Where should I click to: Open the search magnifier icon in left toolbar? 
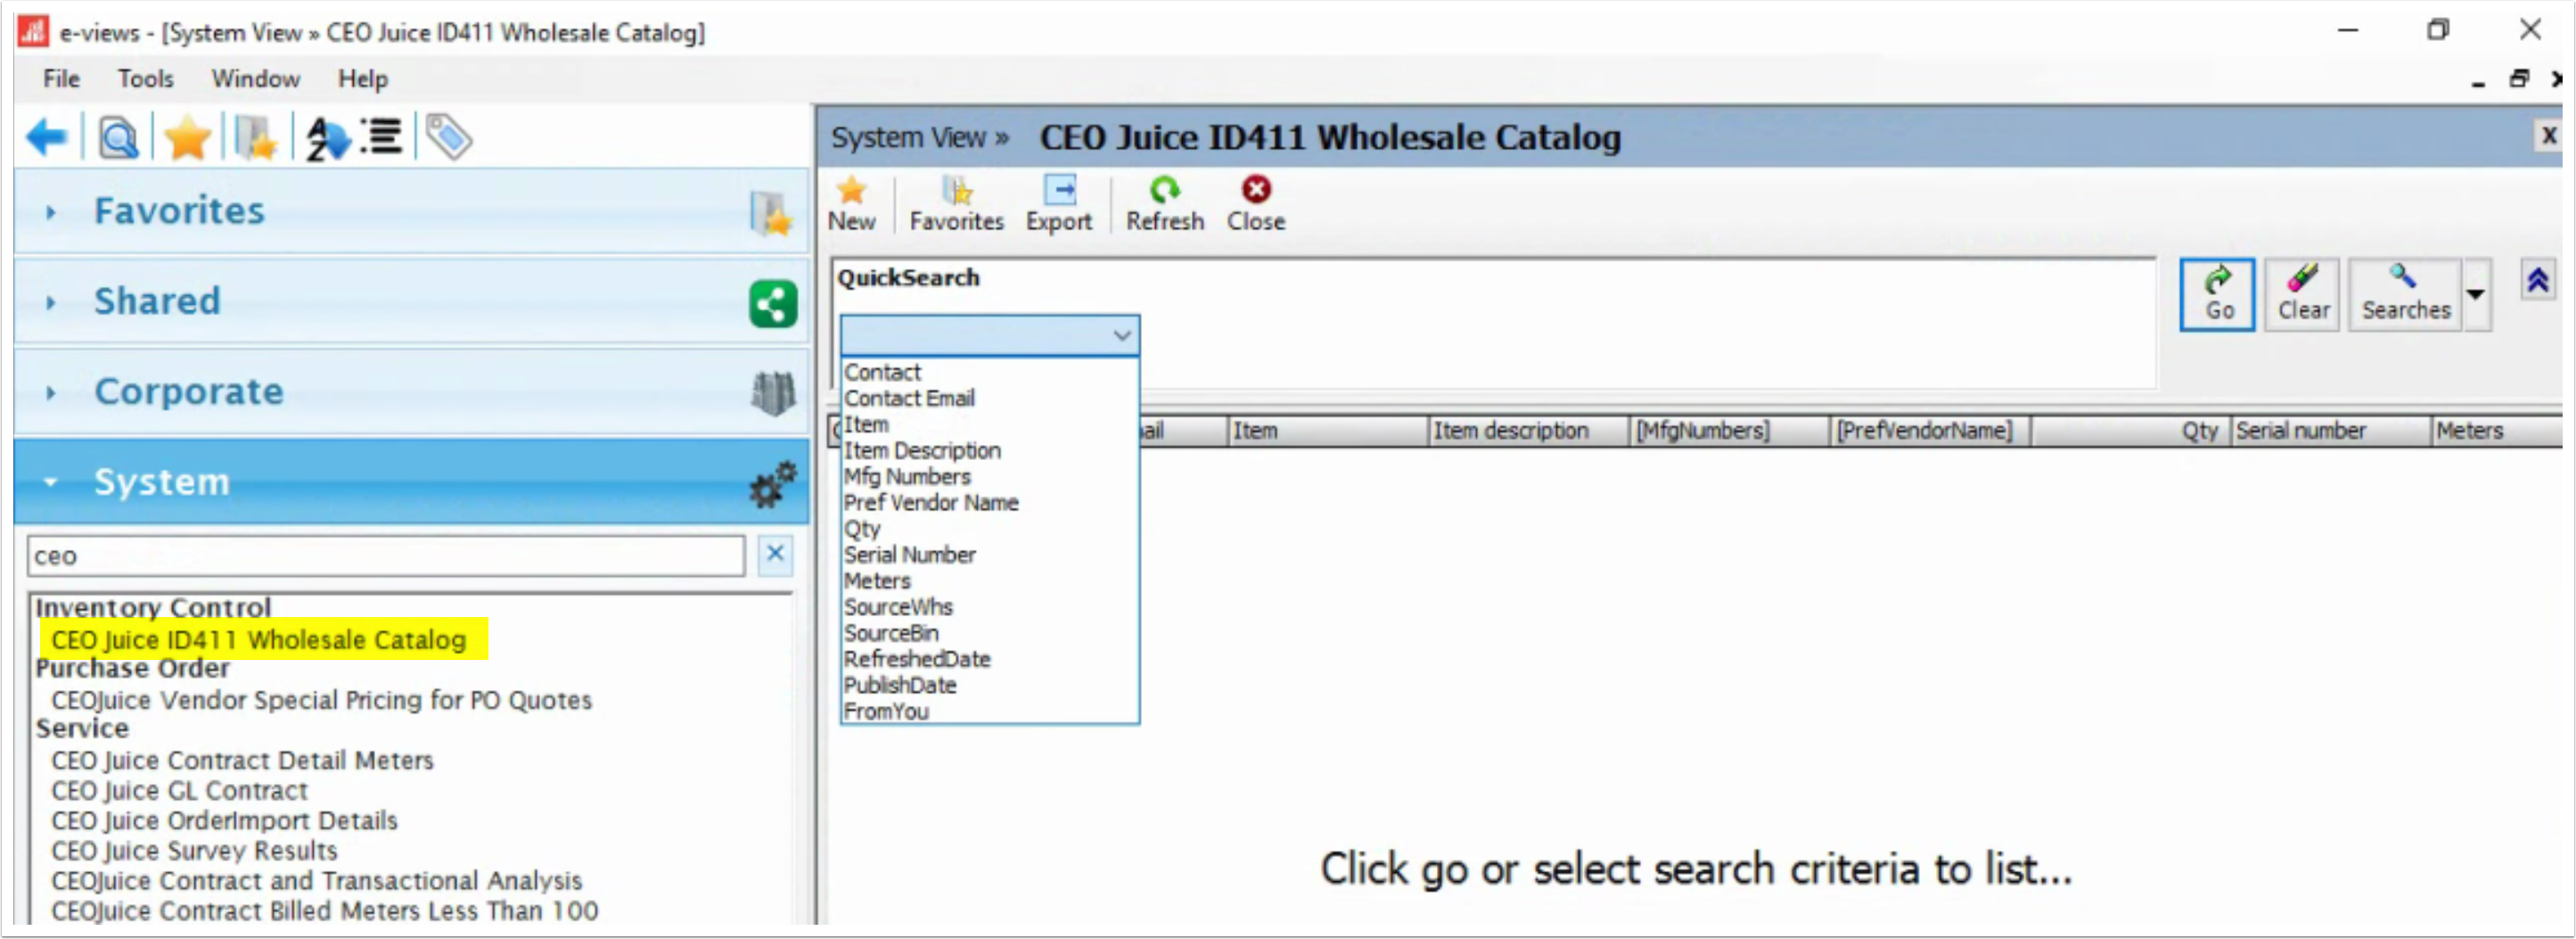[118, 138]
